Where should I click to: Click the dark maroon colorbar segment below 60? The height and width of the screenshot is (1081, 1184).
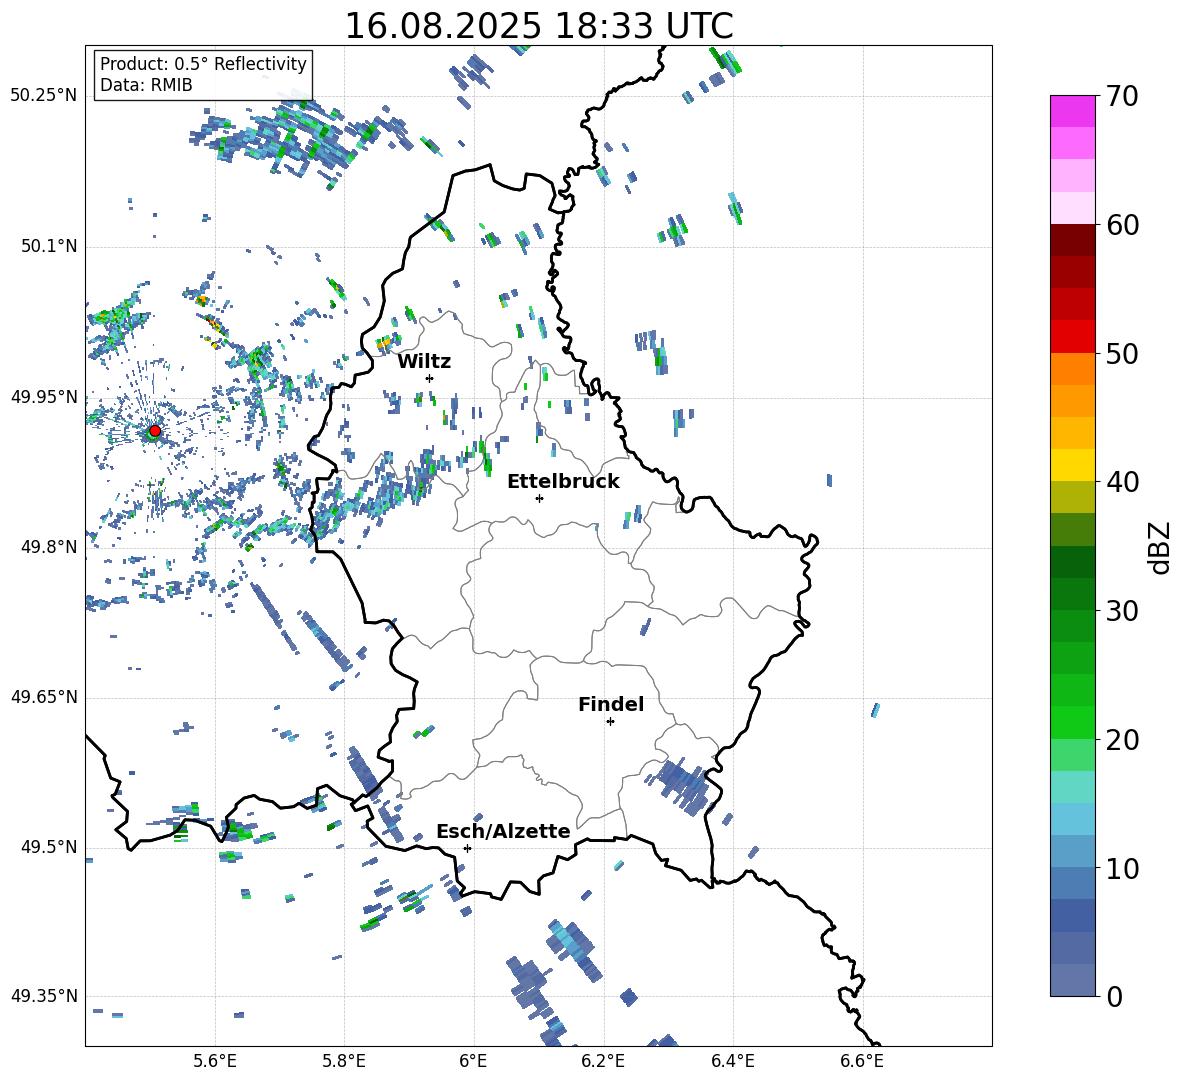1073,240
